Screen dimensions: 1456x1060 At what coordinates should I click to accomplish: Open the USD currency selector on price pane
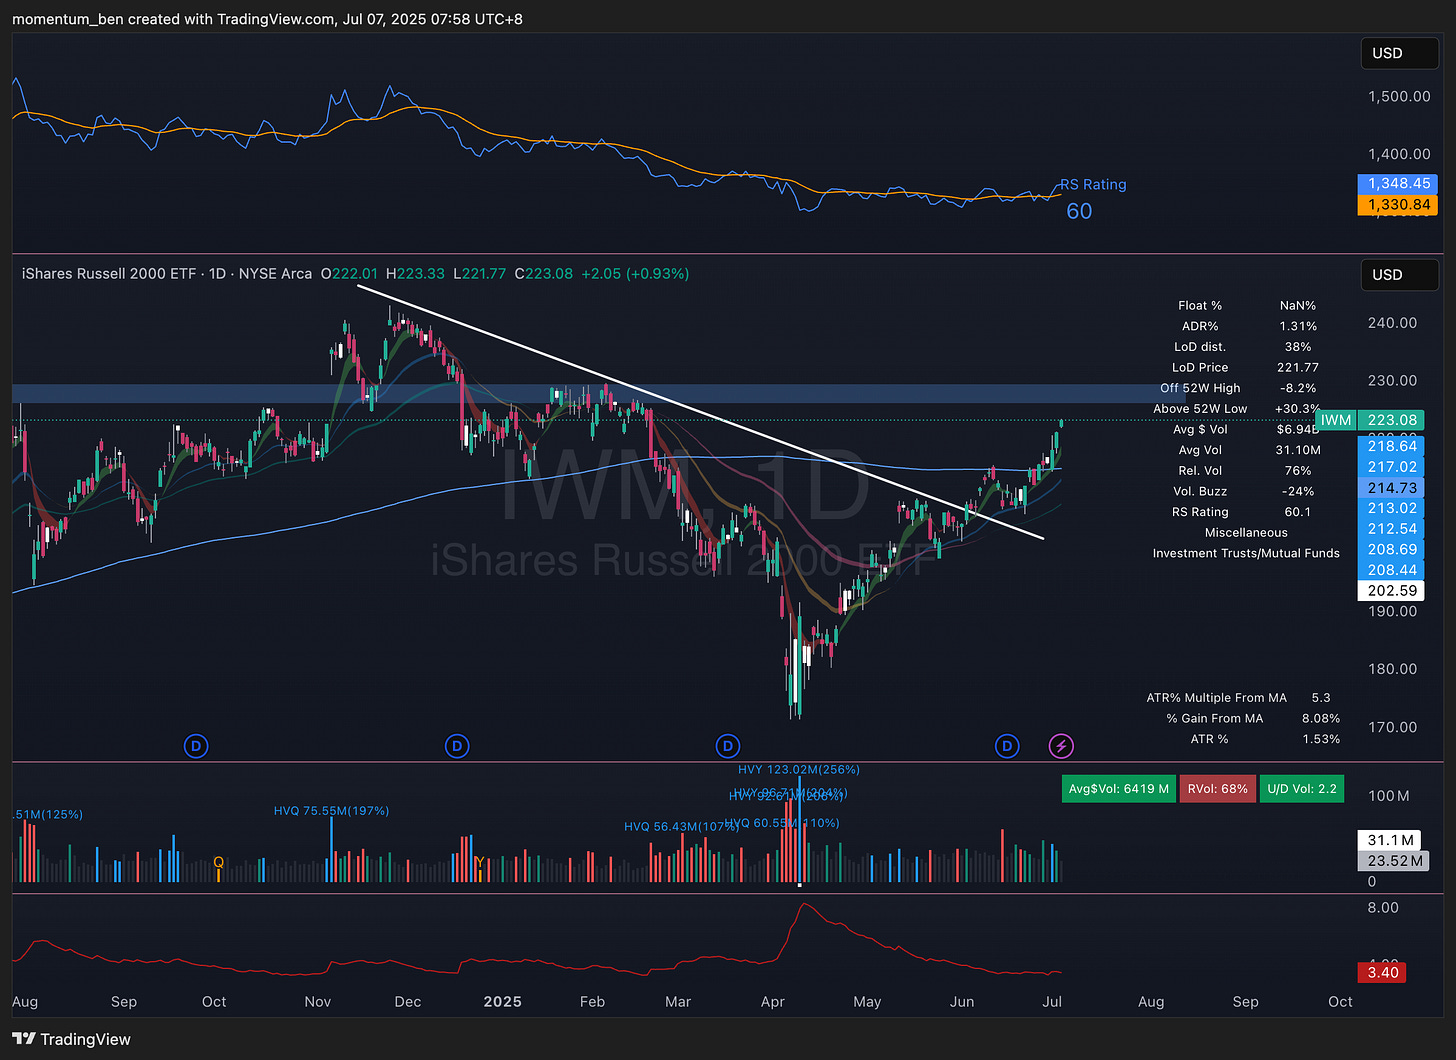pos(1399,275)
